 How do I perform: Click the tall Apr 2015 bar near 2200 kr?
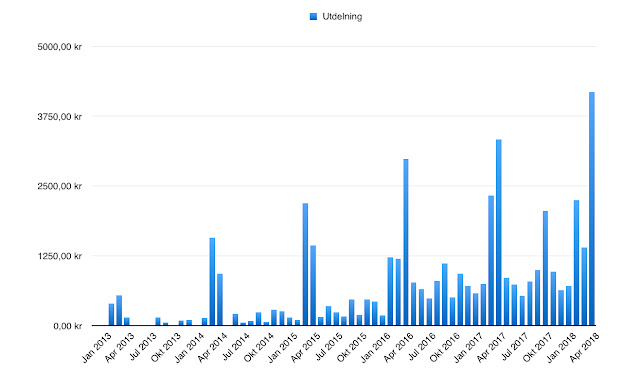tap(305, 264)
